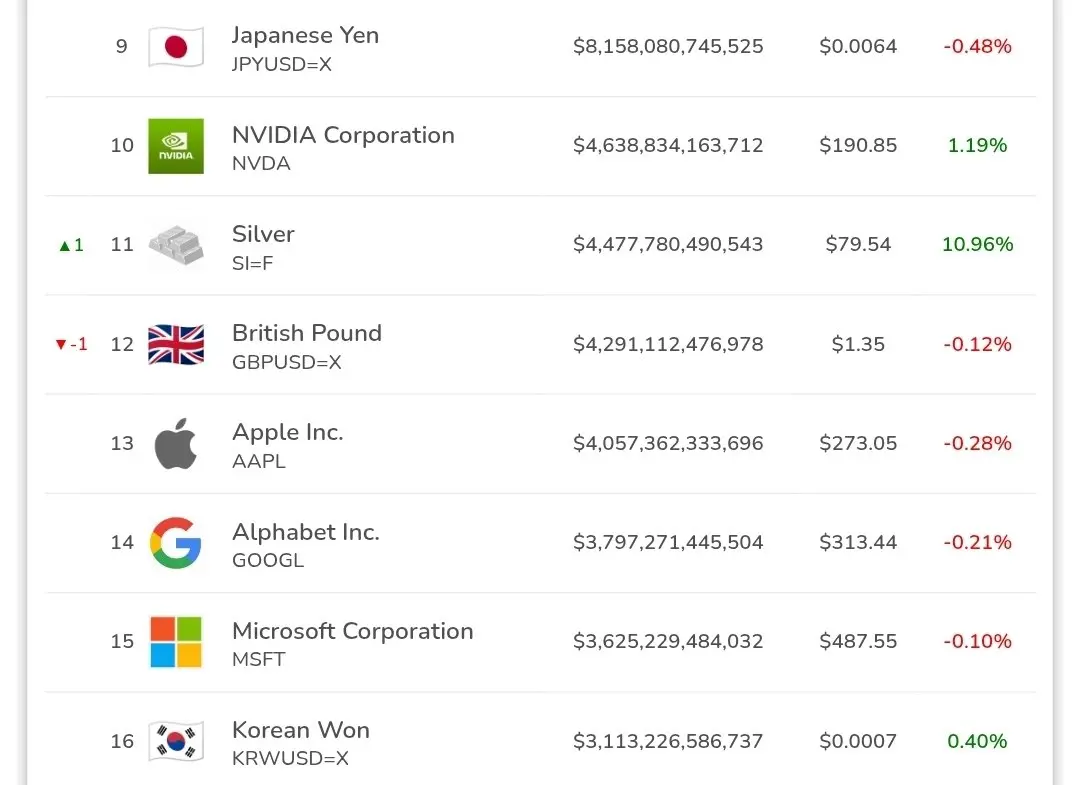Click the KRWUSD=X ticker symbol
This screenshot has width=1080, height=785.
coord(290,759)
